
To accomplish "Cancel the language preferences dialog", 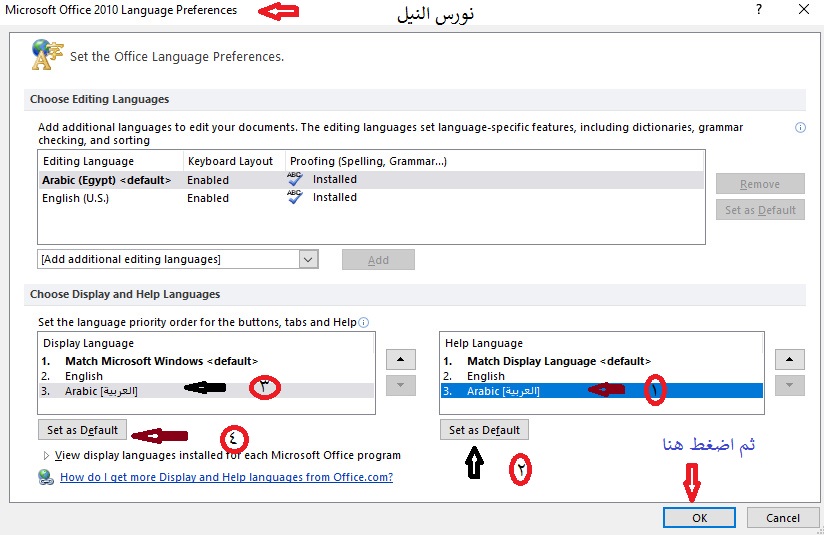I will click(x=783, y=517).
